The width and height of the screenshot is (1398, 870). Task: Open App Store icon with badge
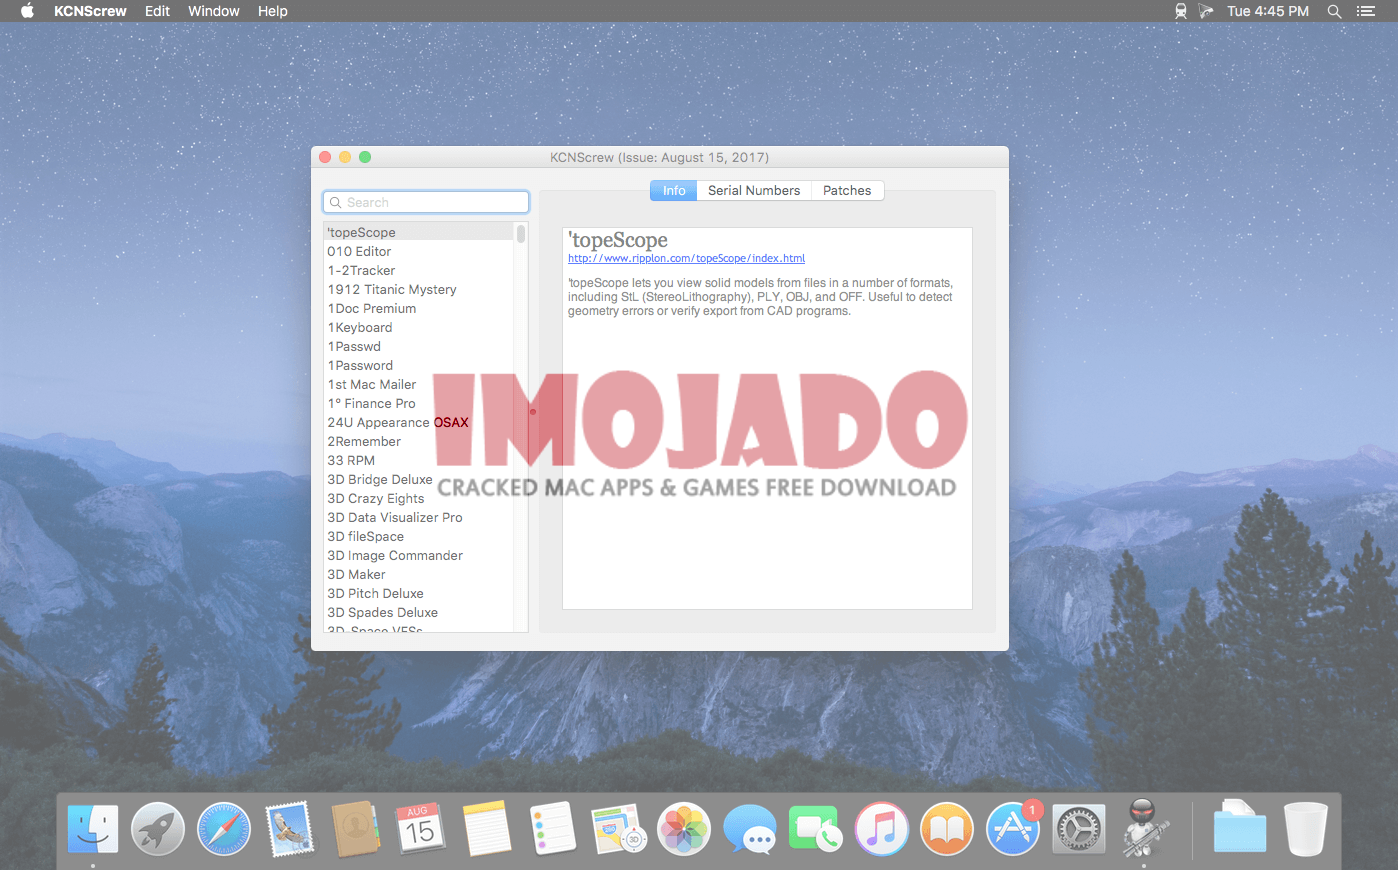pos(1013,829)
